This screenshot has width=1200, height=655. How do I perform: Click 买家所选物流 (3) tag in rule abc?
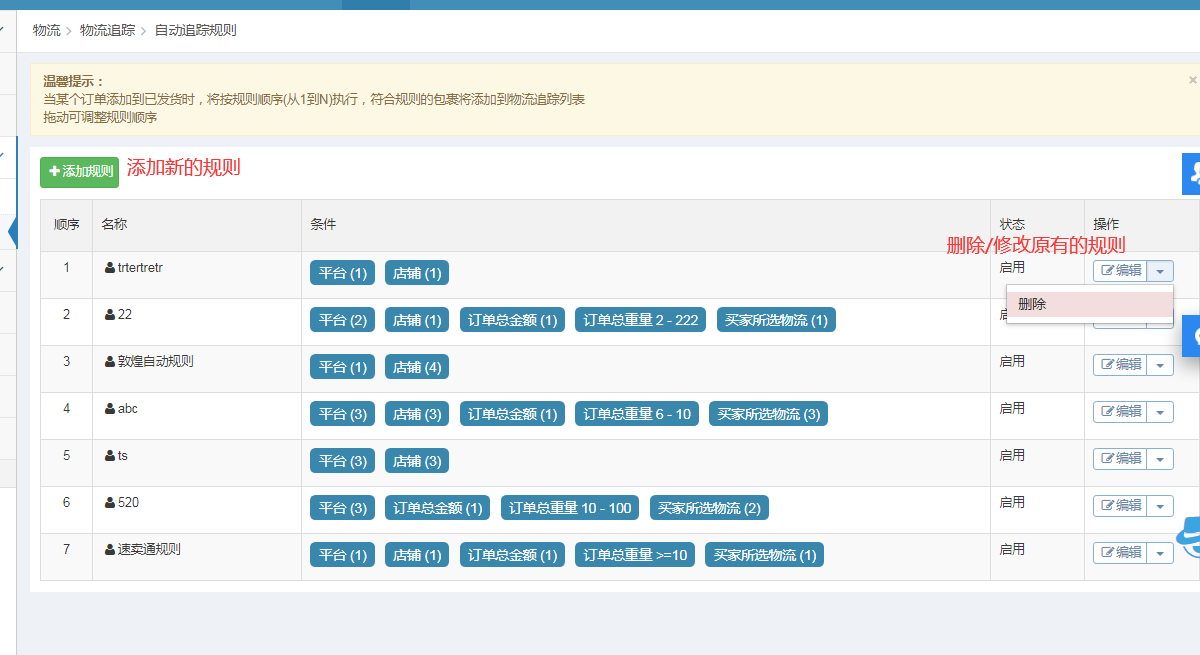pyautogui.click(x=768, y=414)
